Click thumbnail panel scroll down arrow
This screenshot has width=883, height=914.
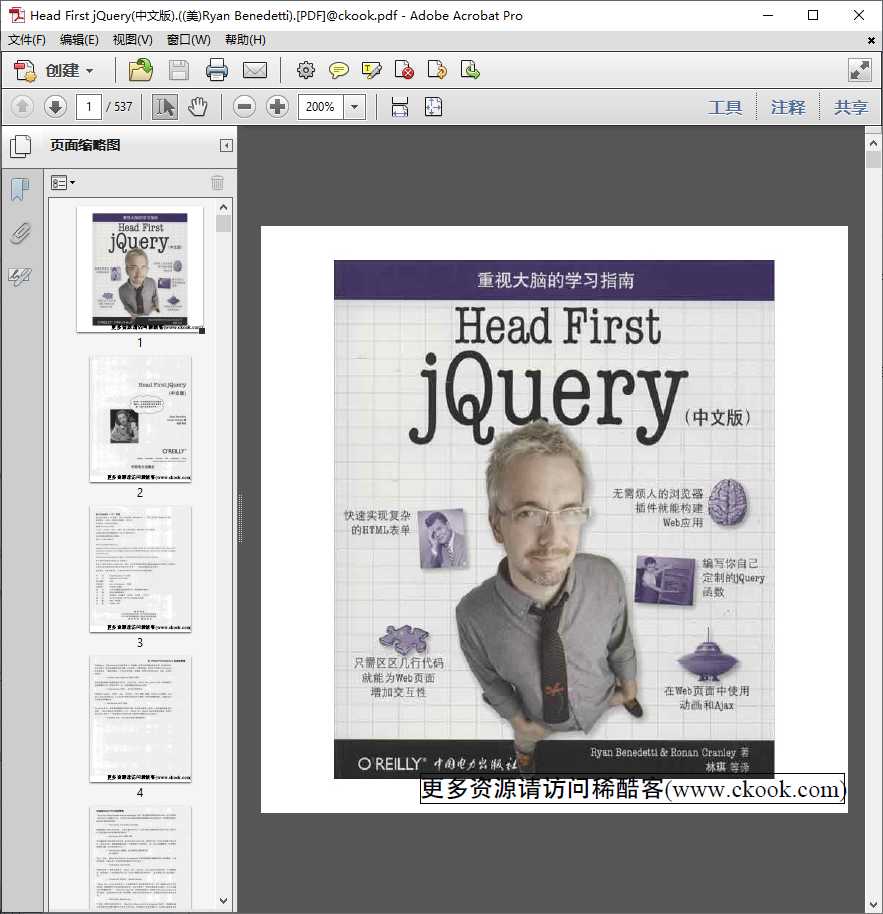(x=223, y=901)
